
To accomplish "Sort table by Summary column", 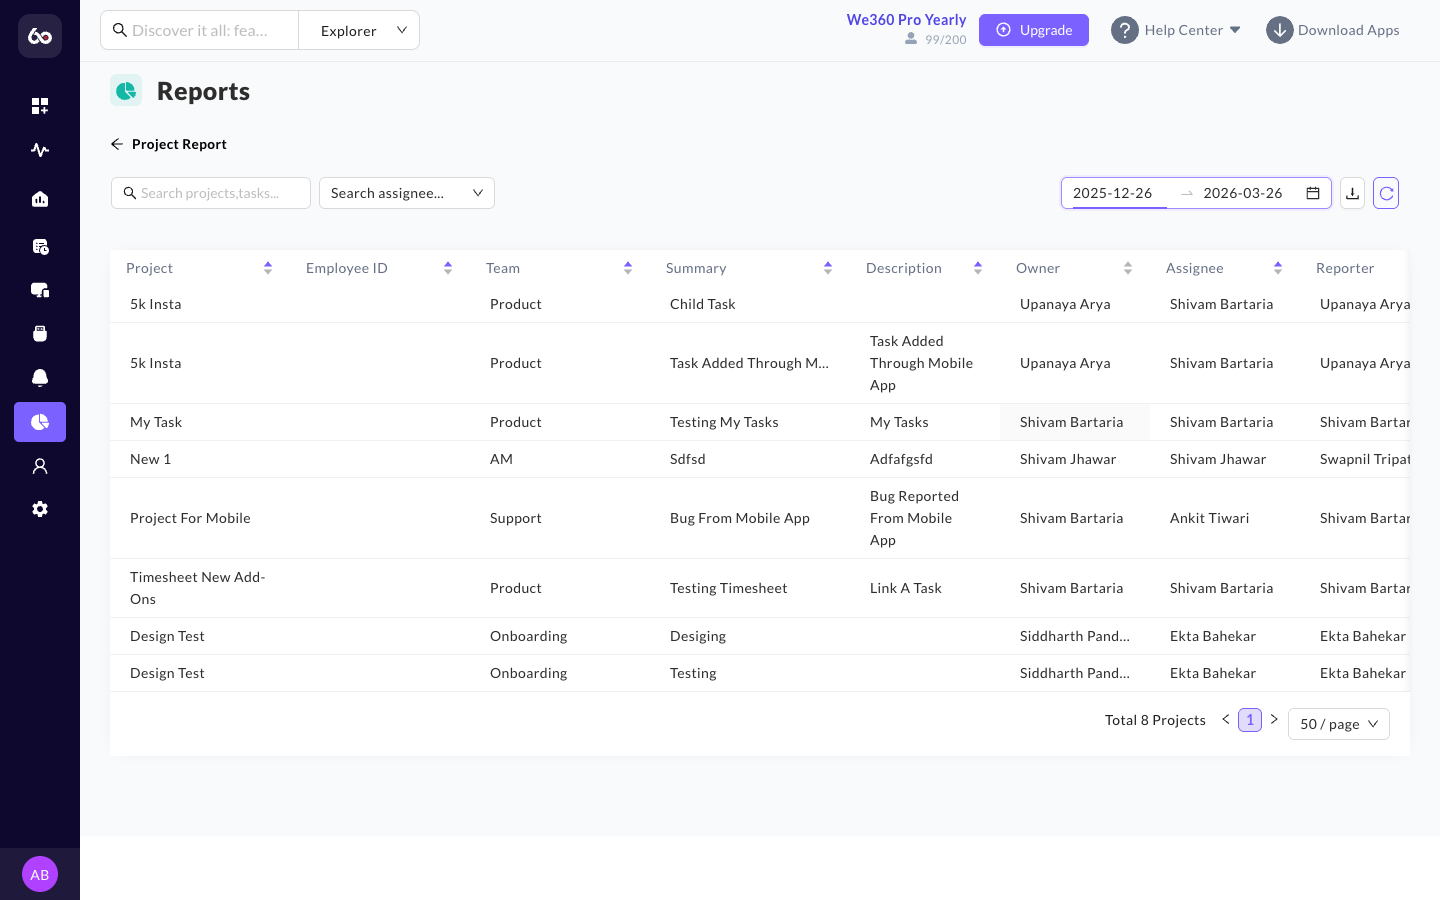I will pyautogui.click(x=828, y=268).
